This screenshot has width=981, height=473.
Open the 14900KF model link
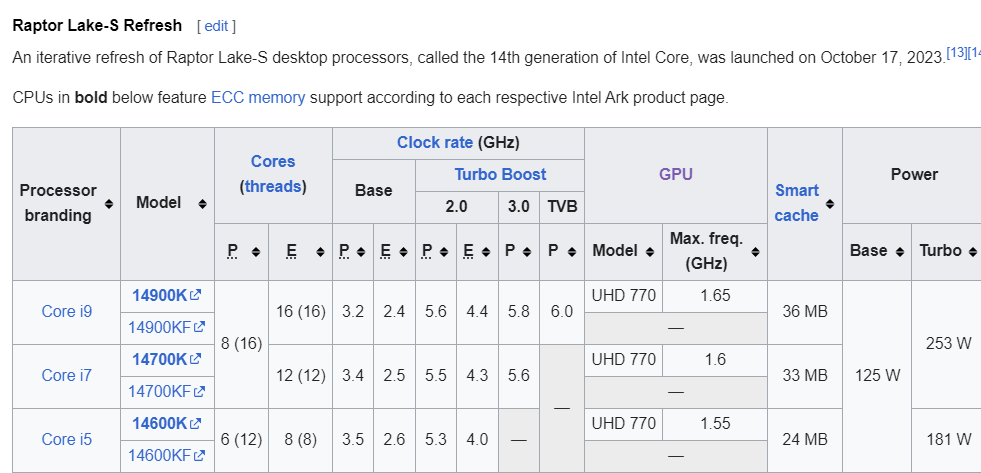pyautogui.click(x=160, y=327)
